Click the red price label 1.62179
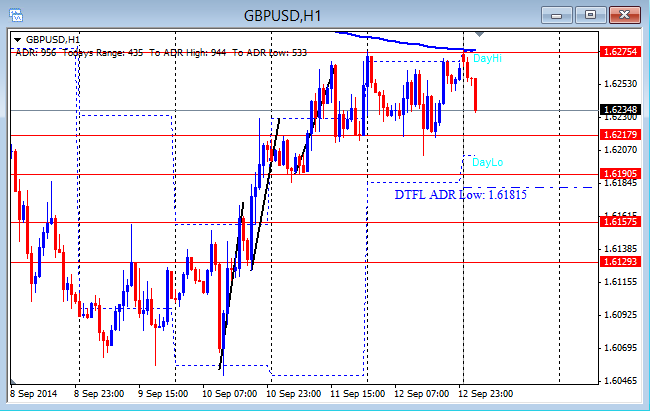 pos(620,134)
